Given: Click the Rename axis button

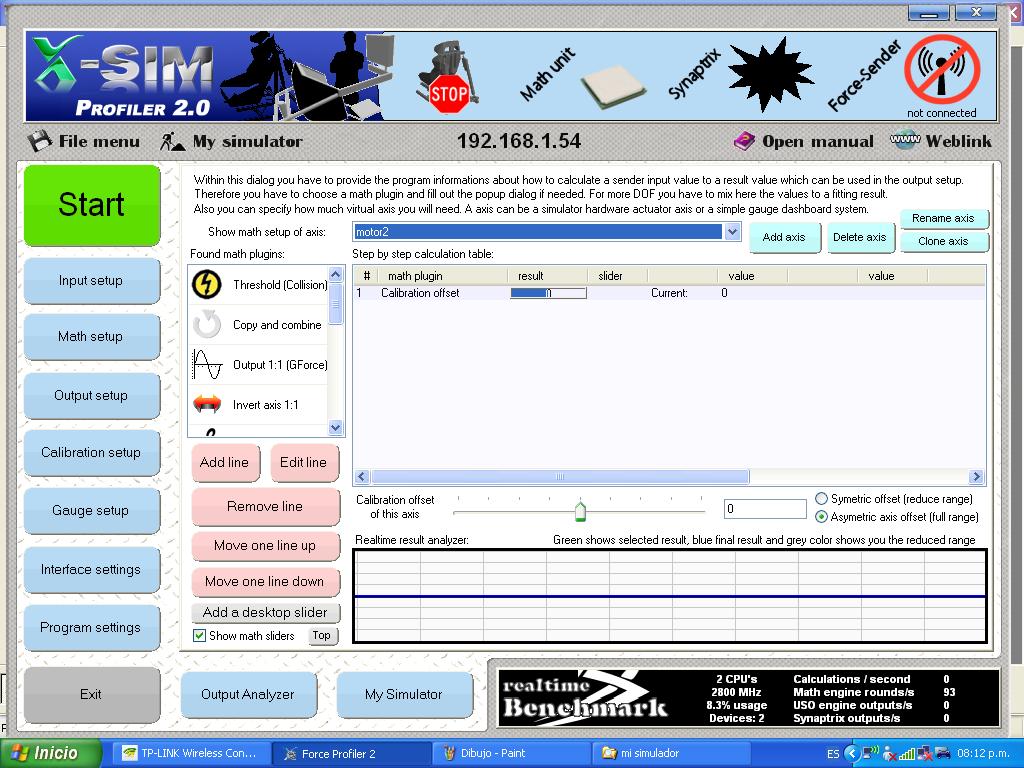Looking at the screenshot, I should click(x=944, y=218).
